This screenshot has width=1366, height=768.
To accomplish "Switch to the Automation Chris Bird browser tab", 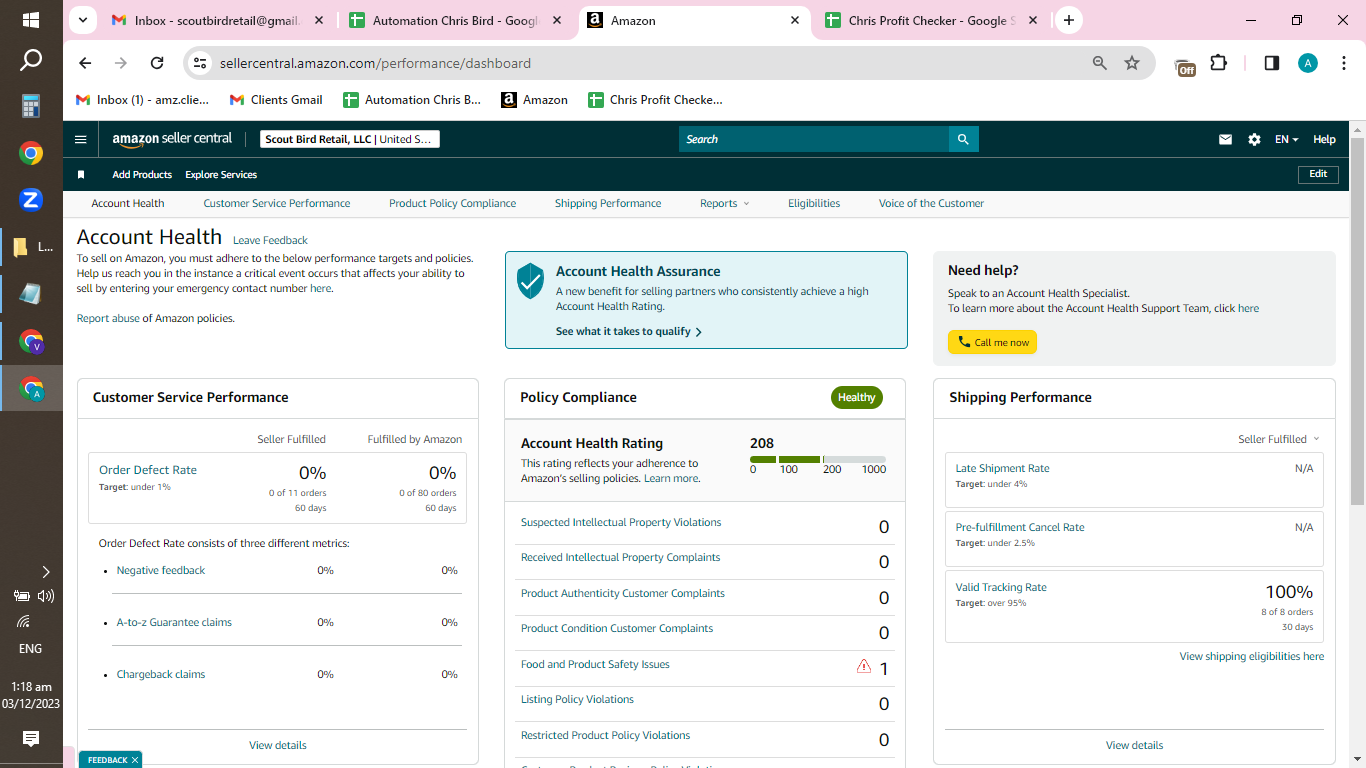I will pyautogui.click(x=456, y=20).
